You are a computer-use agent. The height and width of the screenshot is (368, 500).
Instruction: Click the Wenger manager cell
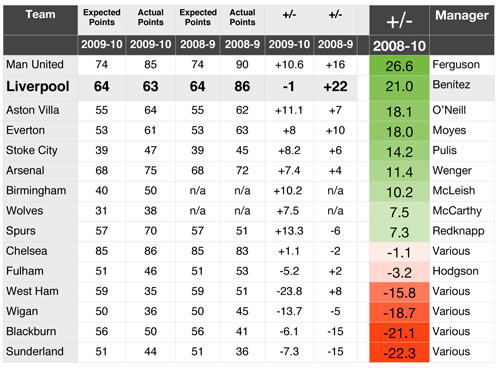[x=462, y=171]
